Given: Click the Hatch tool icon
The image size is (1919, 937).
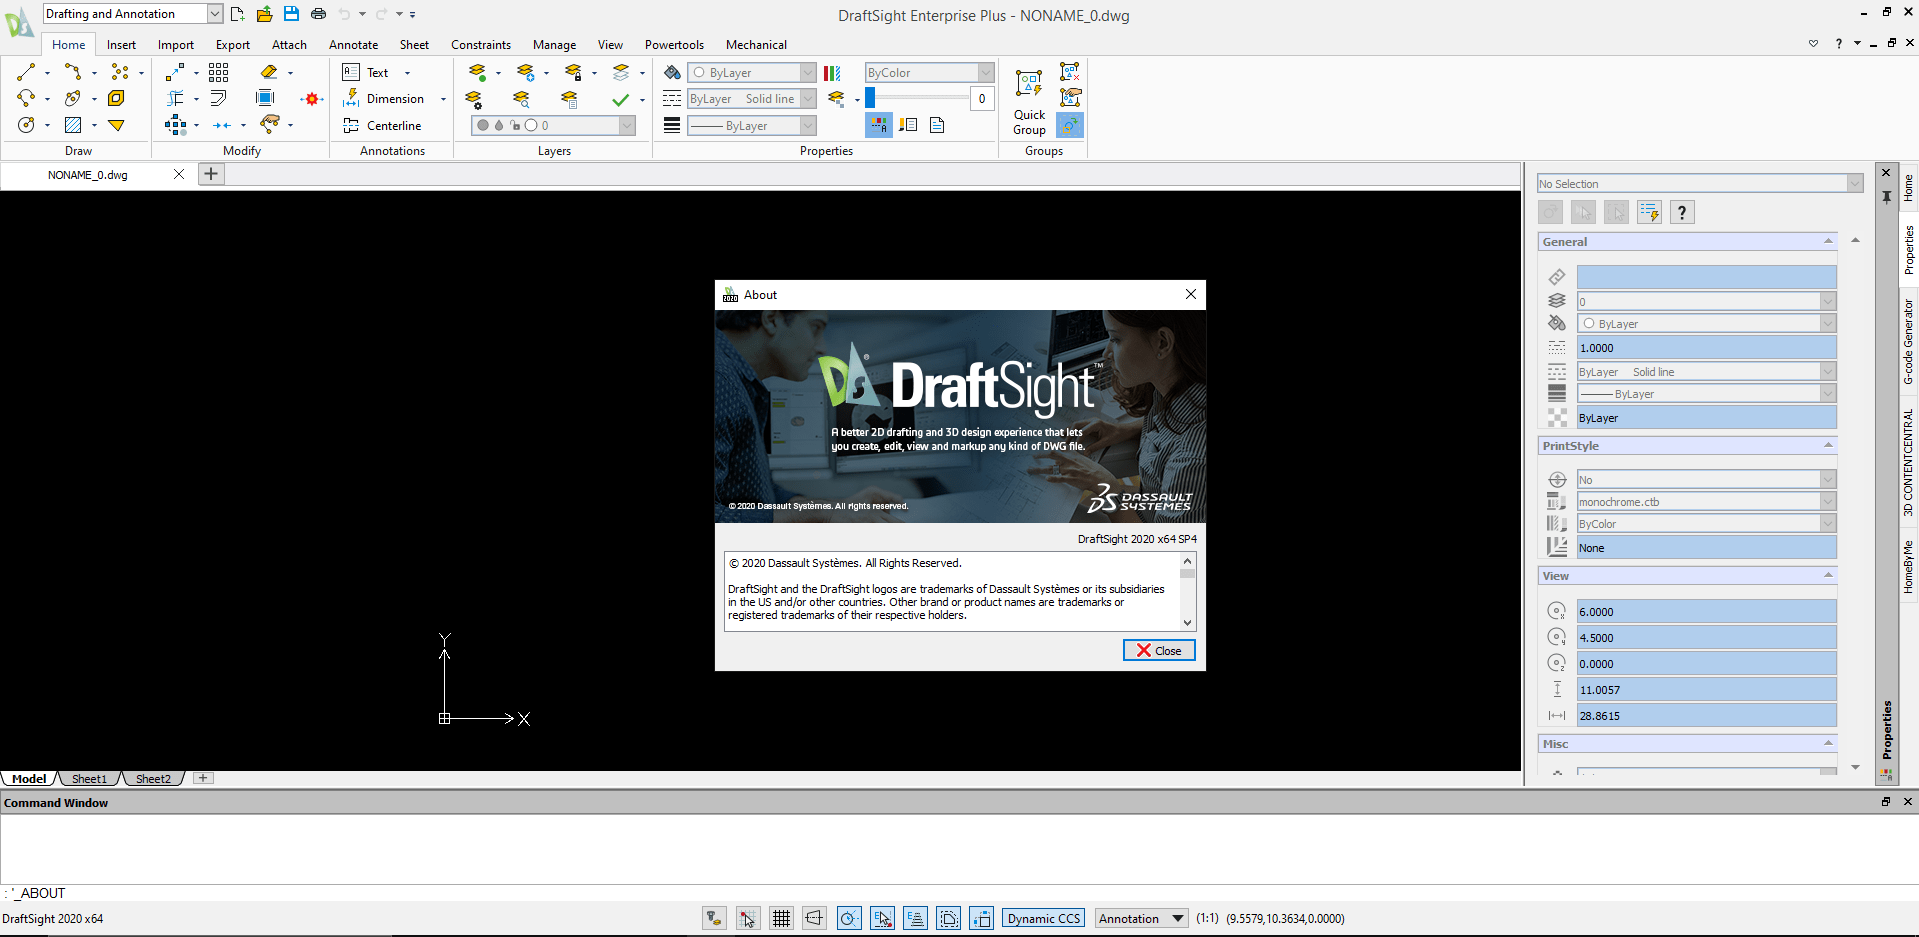Looking at the screenshot, I should pos(73,125).
